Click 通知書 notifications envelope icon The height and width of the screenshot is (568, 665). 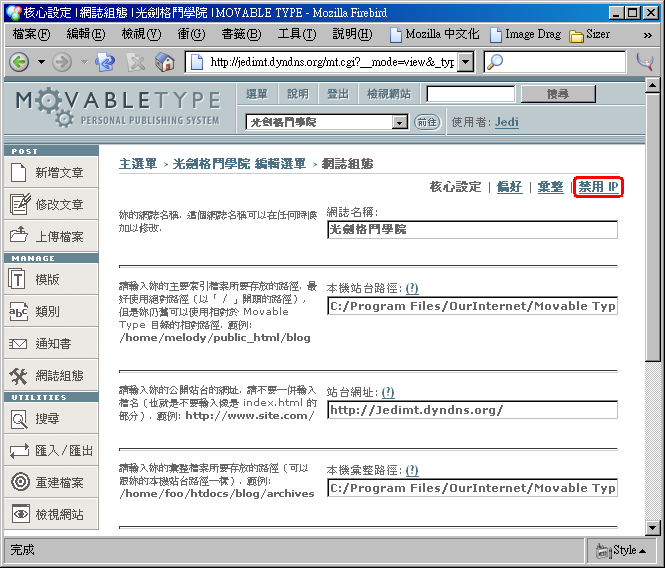pos(18,344)
